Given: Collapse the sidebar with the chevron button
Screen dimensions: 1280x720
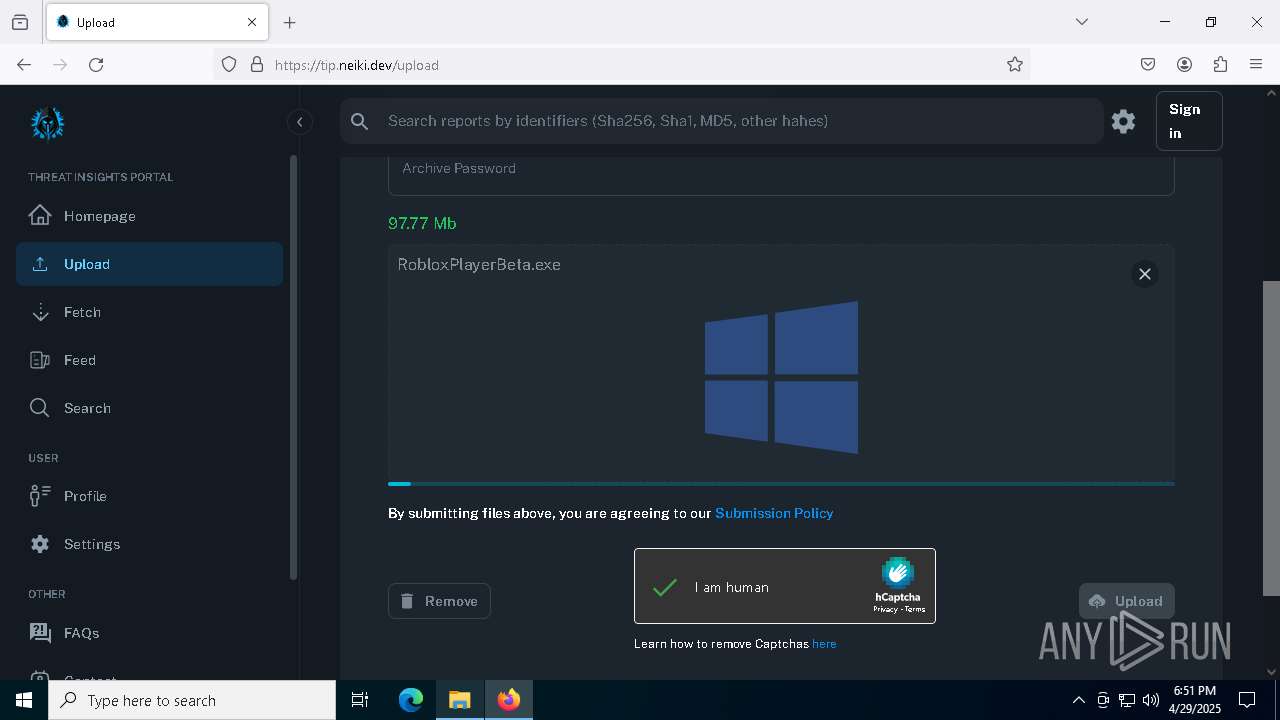Looking at the screenshot, I should (x=300, y=122).
